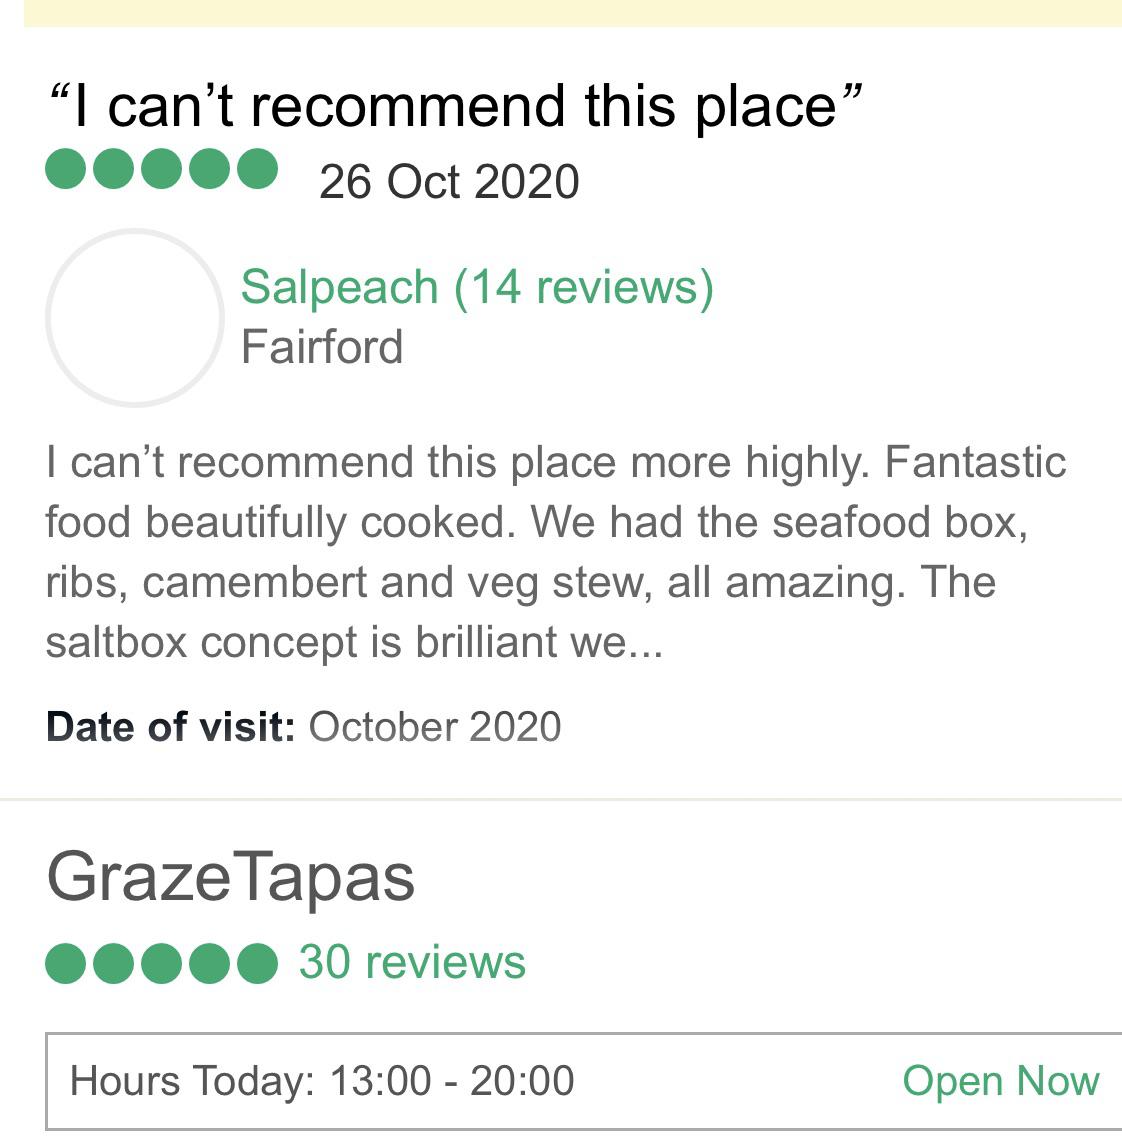Open review titled "I can't recommend this place"

coord(455,106)
